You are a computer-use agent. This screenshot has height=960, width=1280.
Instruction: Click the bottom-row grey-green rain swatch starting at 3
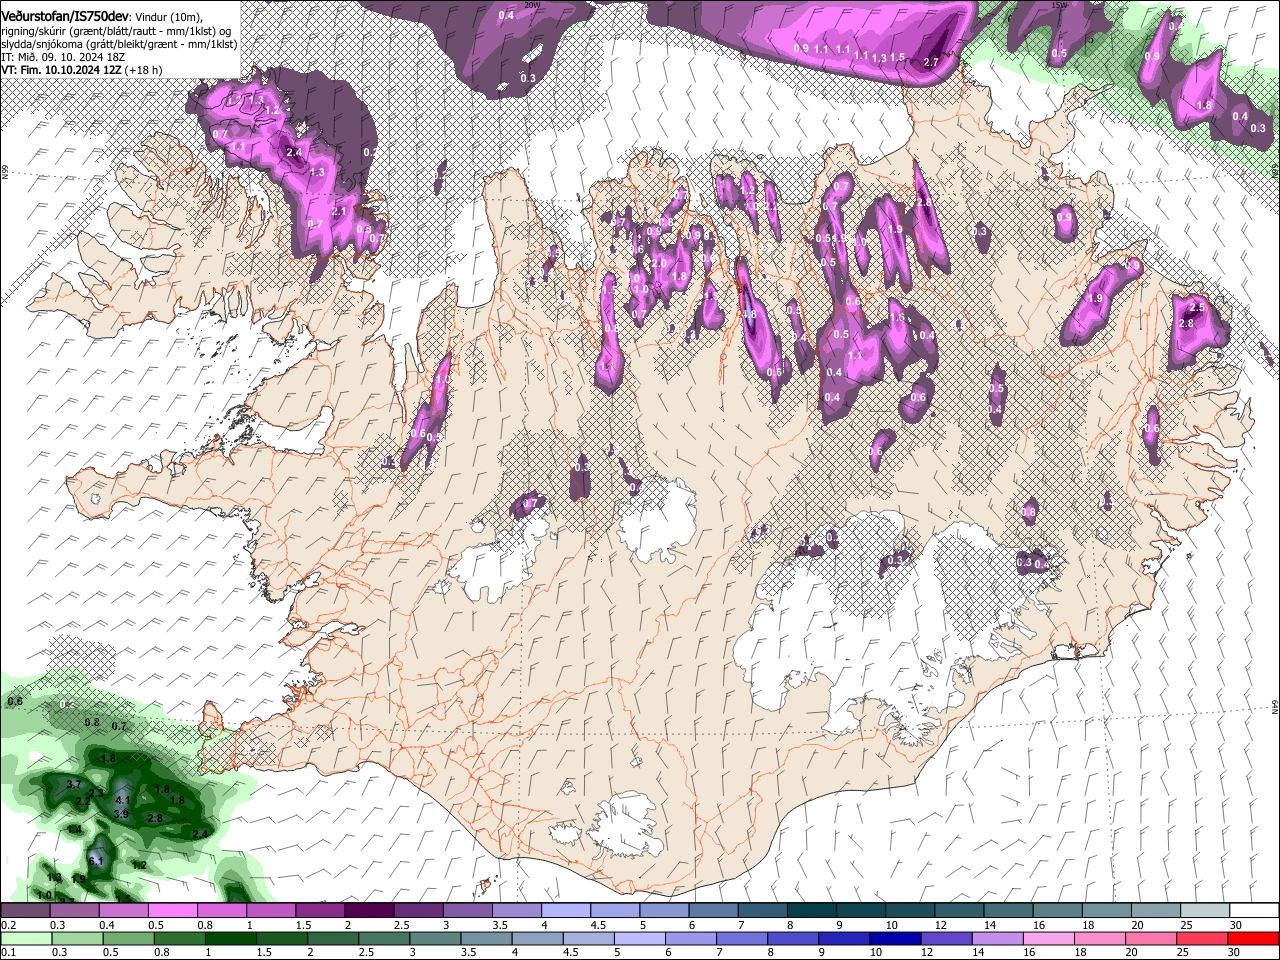point(435,938)
